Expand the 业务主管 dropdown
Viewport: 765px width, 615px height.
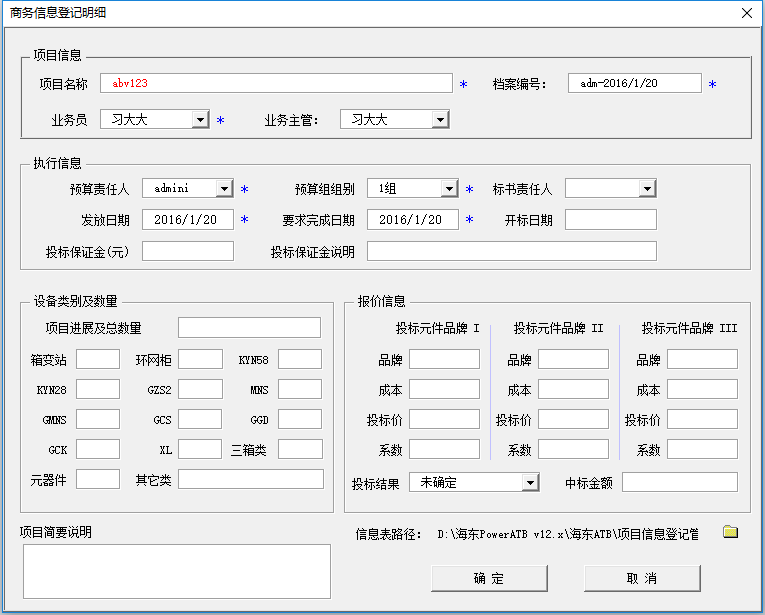pyautogui.click(x=440, y=120)
